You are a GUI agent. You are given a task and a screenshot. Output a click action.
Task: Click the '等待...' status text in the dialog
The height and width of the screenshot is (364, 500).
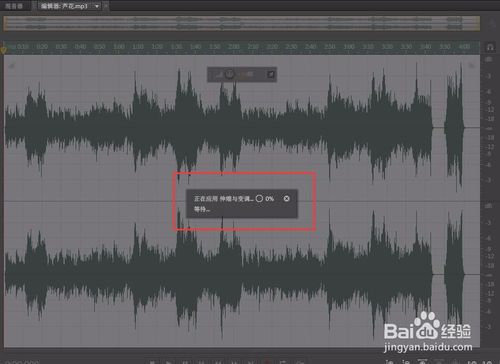pyautogui.click(x=202, y=209)
